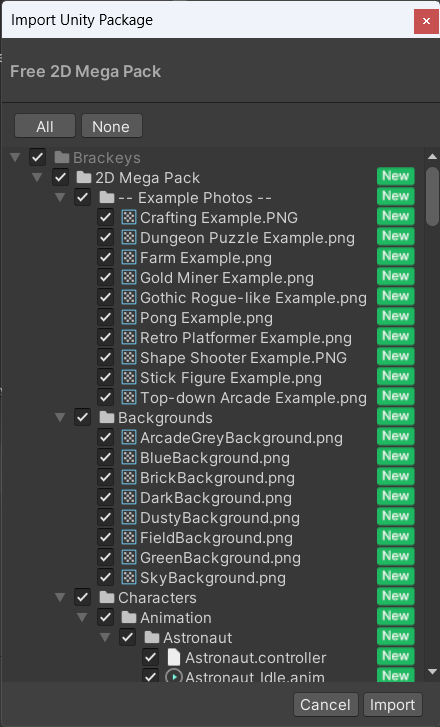Click the Gothic Rogue-like Example.png image icon
The image size is (440, 727).
(x=128, y=297)
